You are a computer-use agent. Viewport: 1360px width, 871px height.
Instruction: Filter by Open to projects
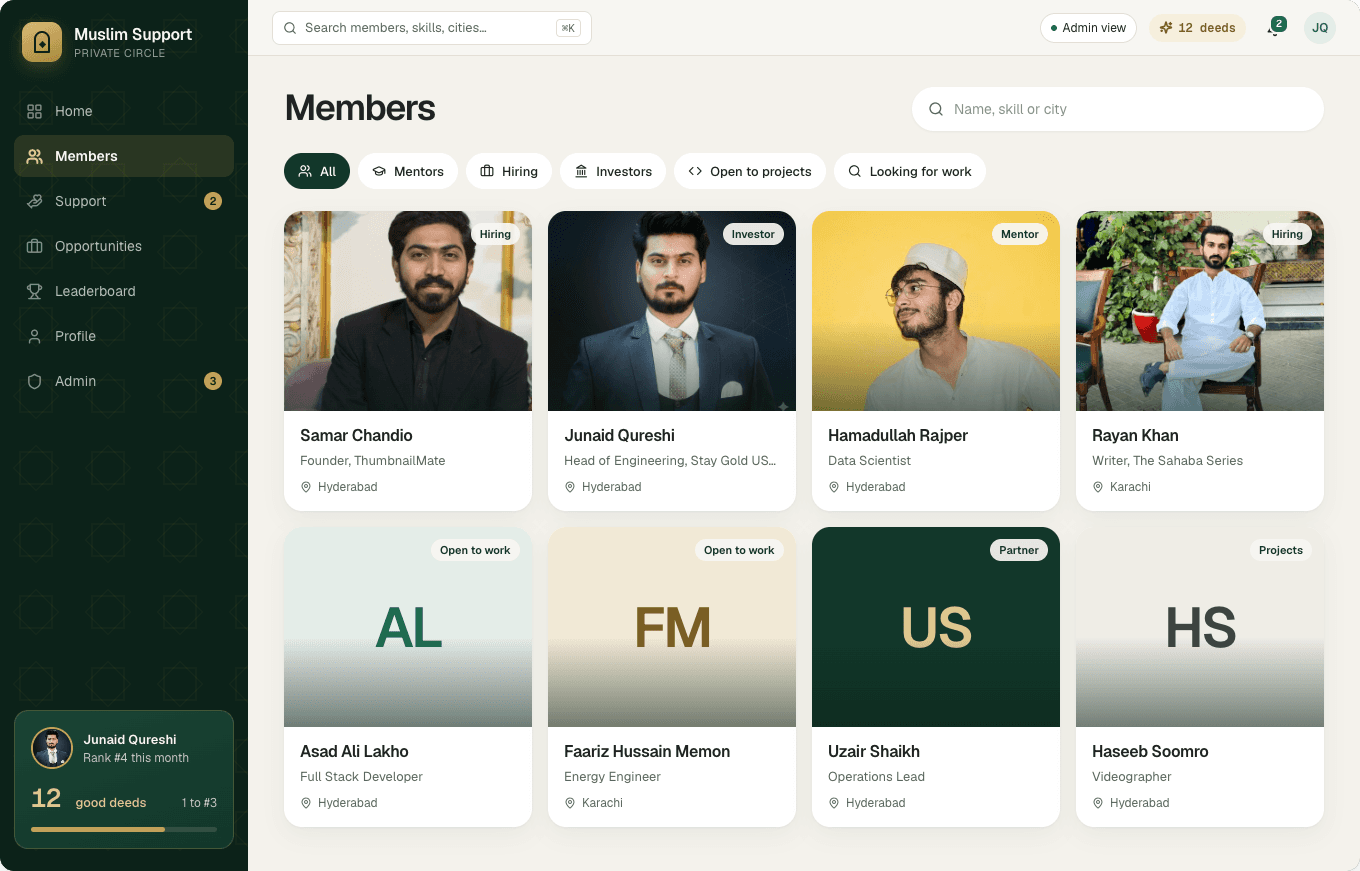click(750, 171)
